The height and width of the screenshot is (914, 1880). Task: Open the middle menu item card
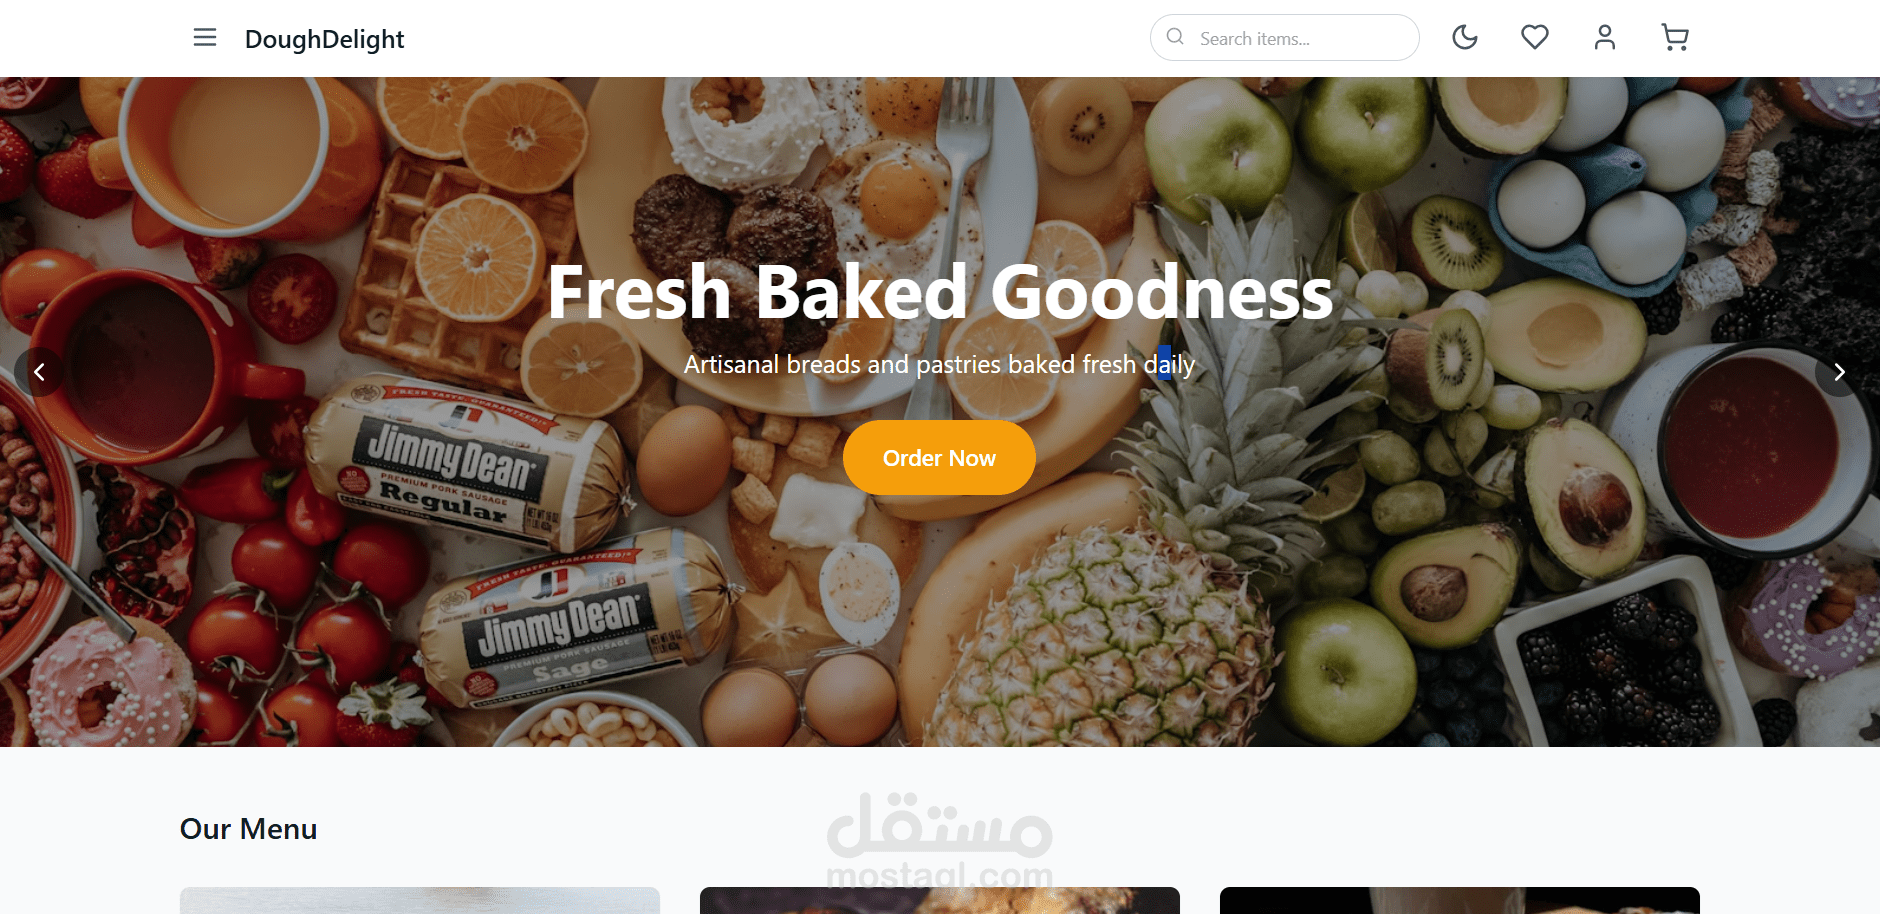(940, 900)
